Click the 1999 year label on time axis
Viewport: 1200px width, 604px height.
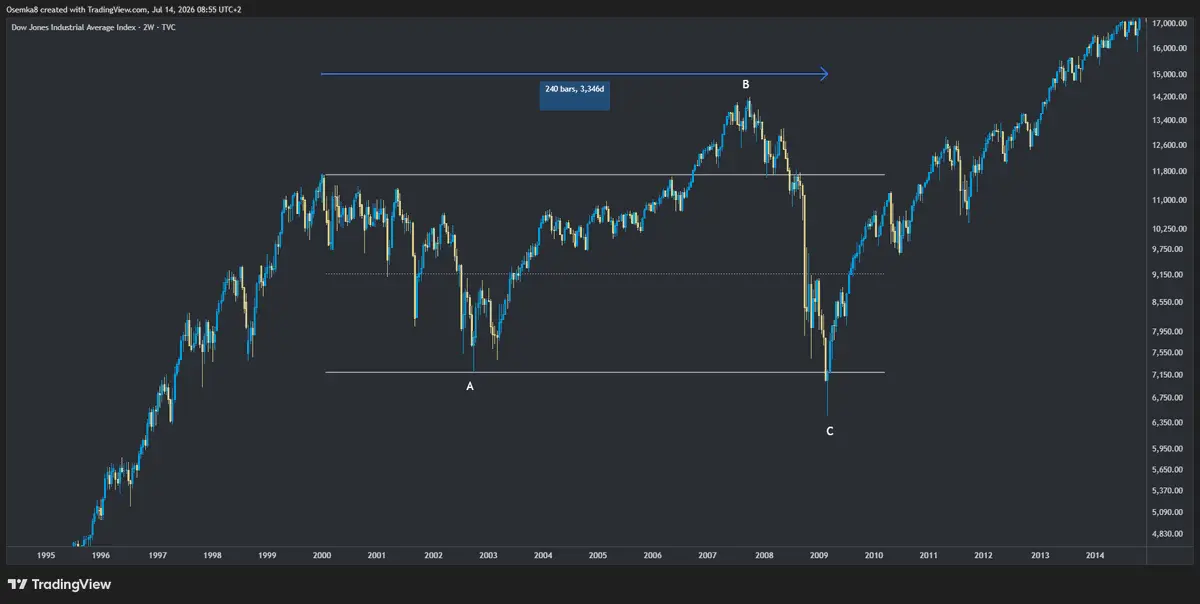pos(267,555)
